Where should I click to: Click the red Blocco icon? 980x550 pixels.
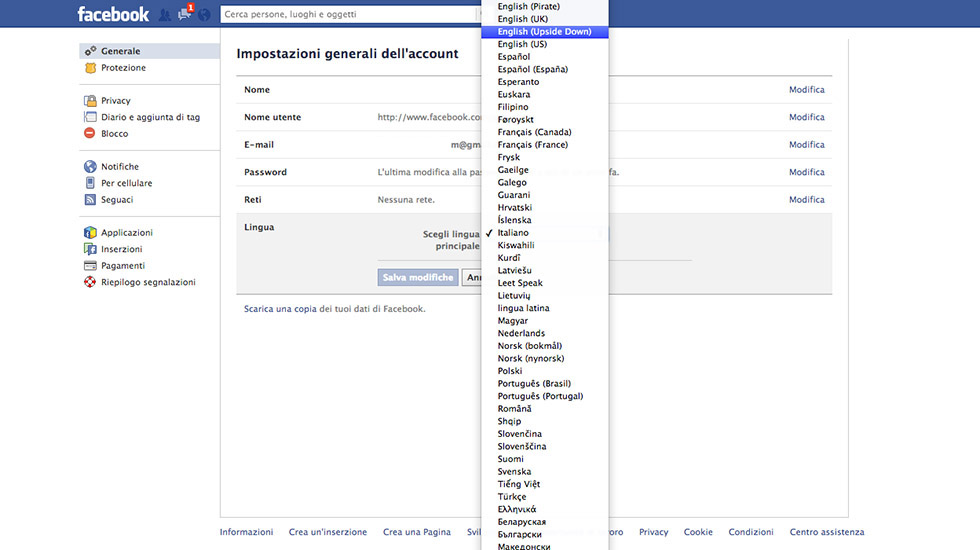tap(90, 134)
